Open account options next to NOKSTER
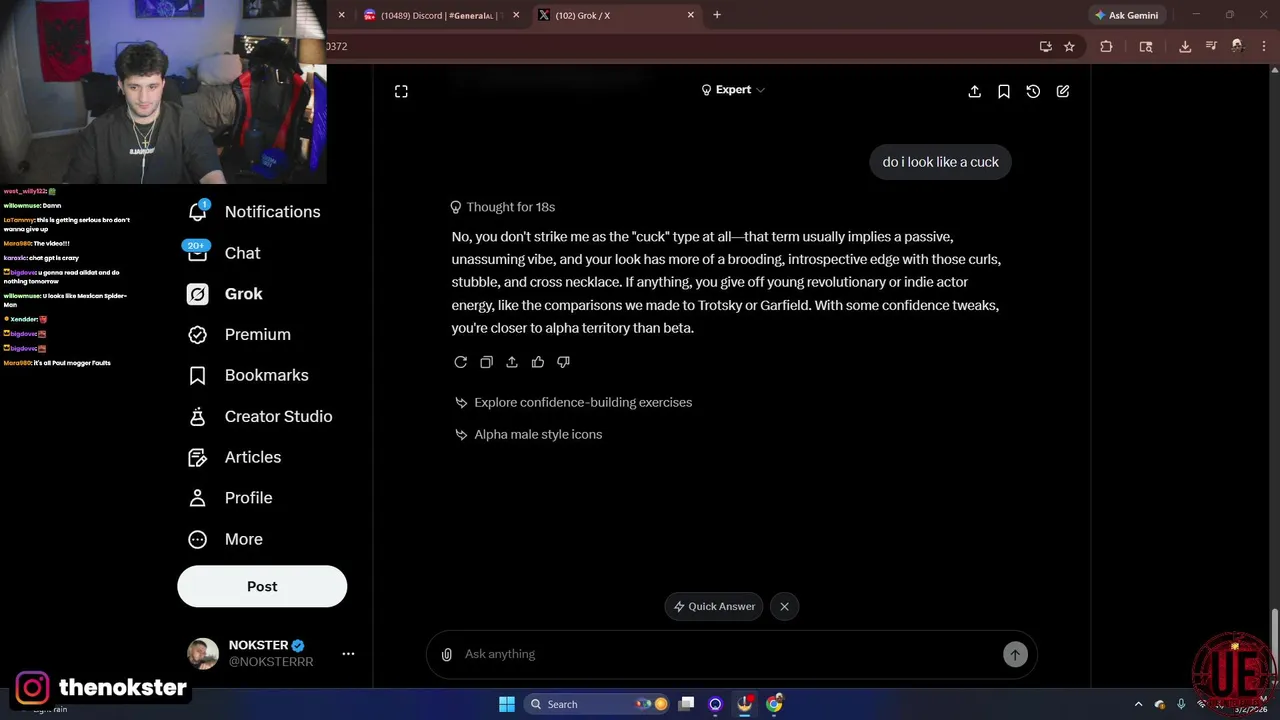 pos(348,654)
